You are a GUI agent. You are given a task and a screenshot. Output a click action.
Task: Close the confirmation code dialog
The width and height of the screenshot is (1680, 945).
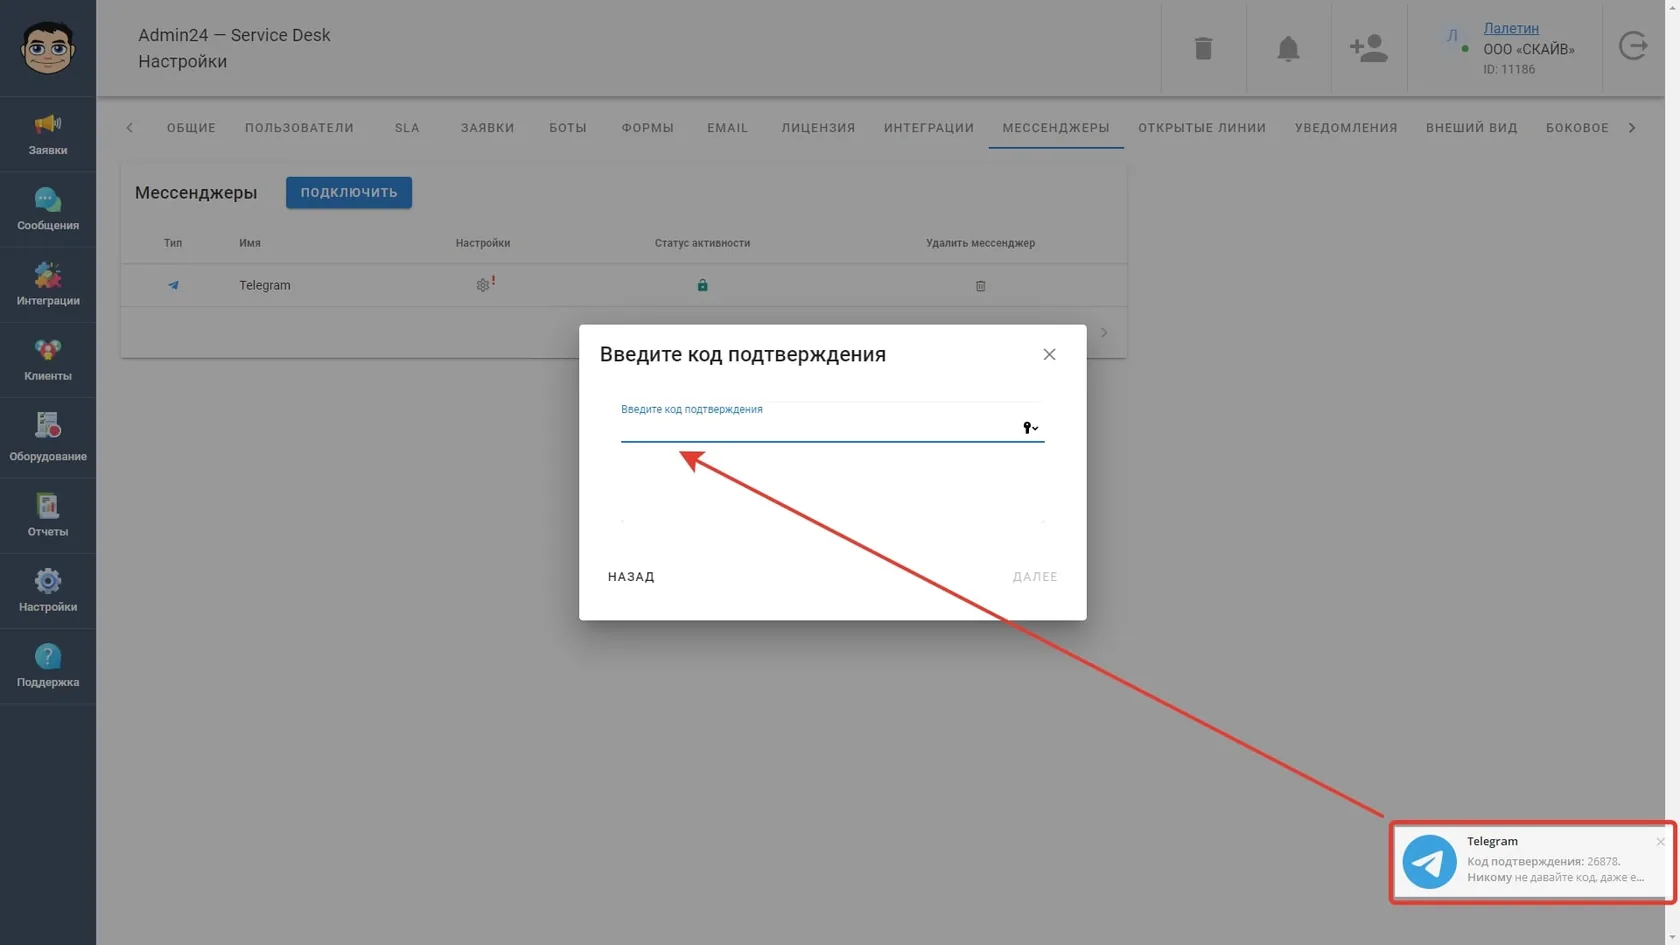[x=1049, y=354]
